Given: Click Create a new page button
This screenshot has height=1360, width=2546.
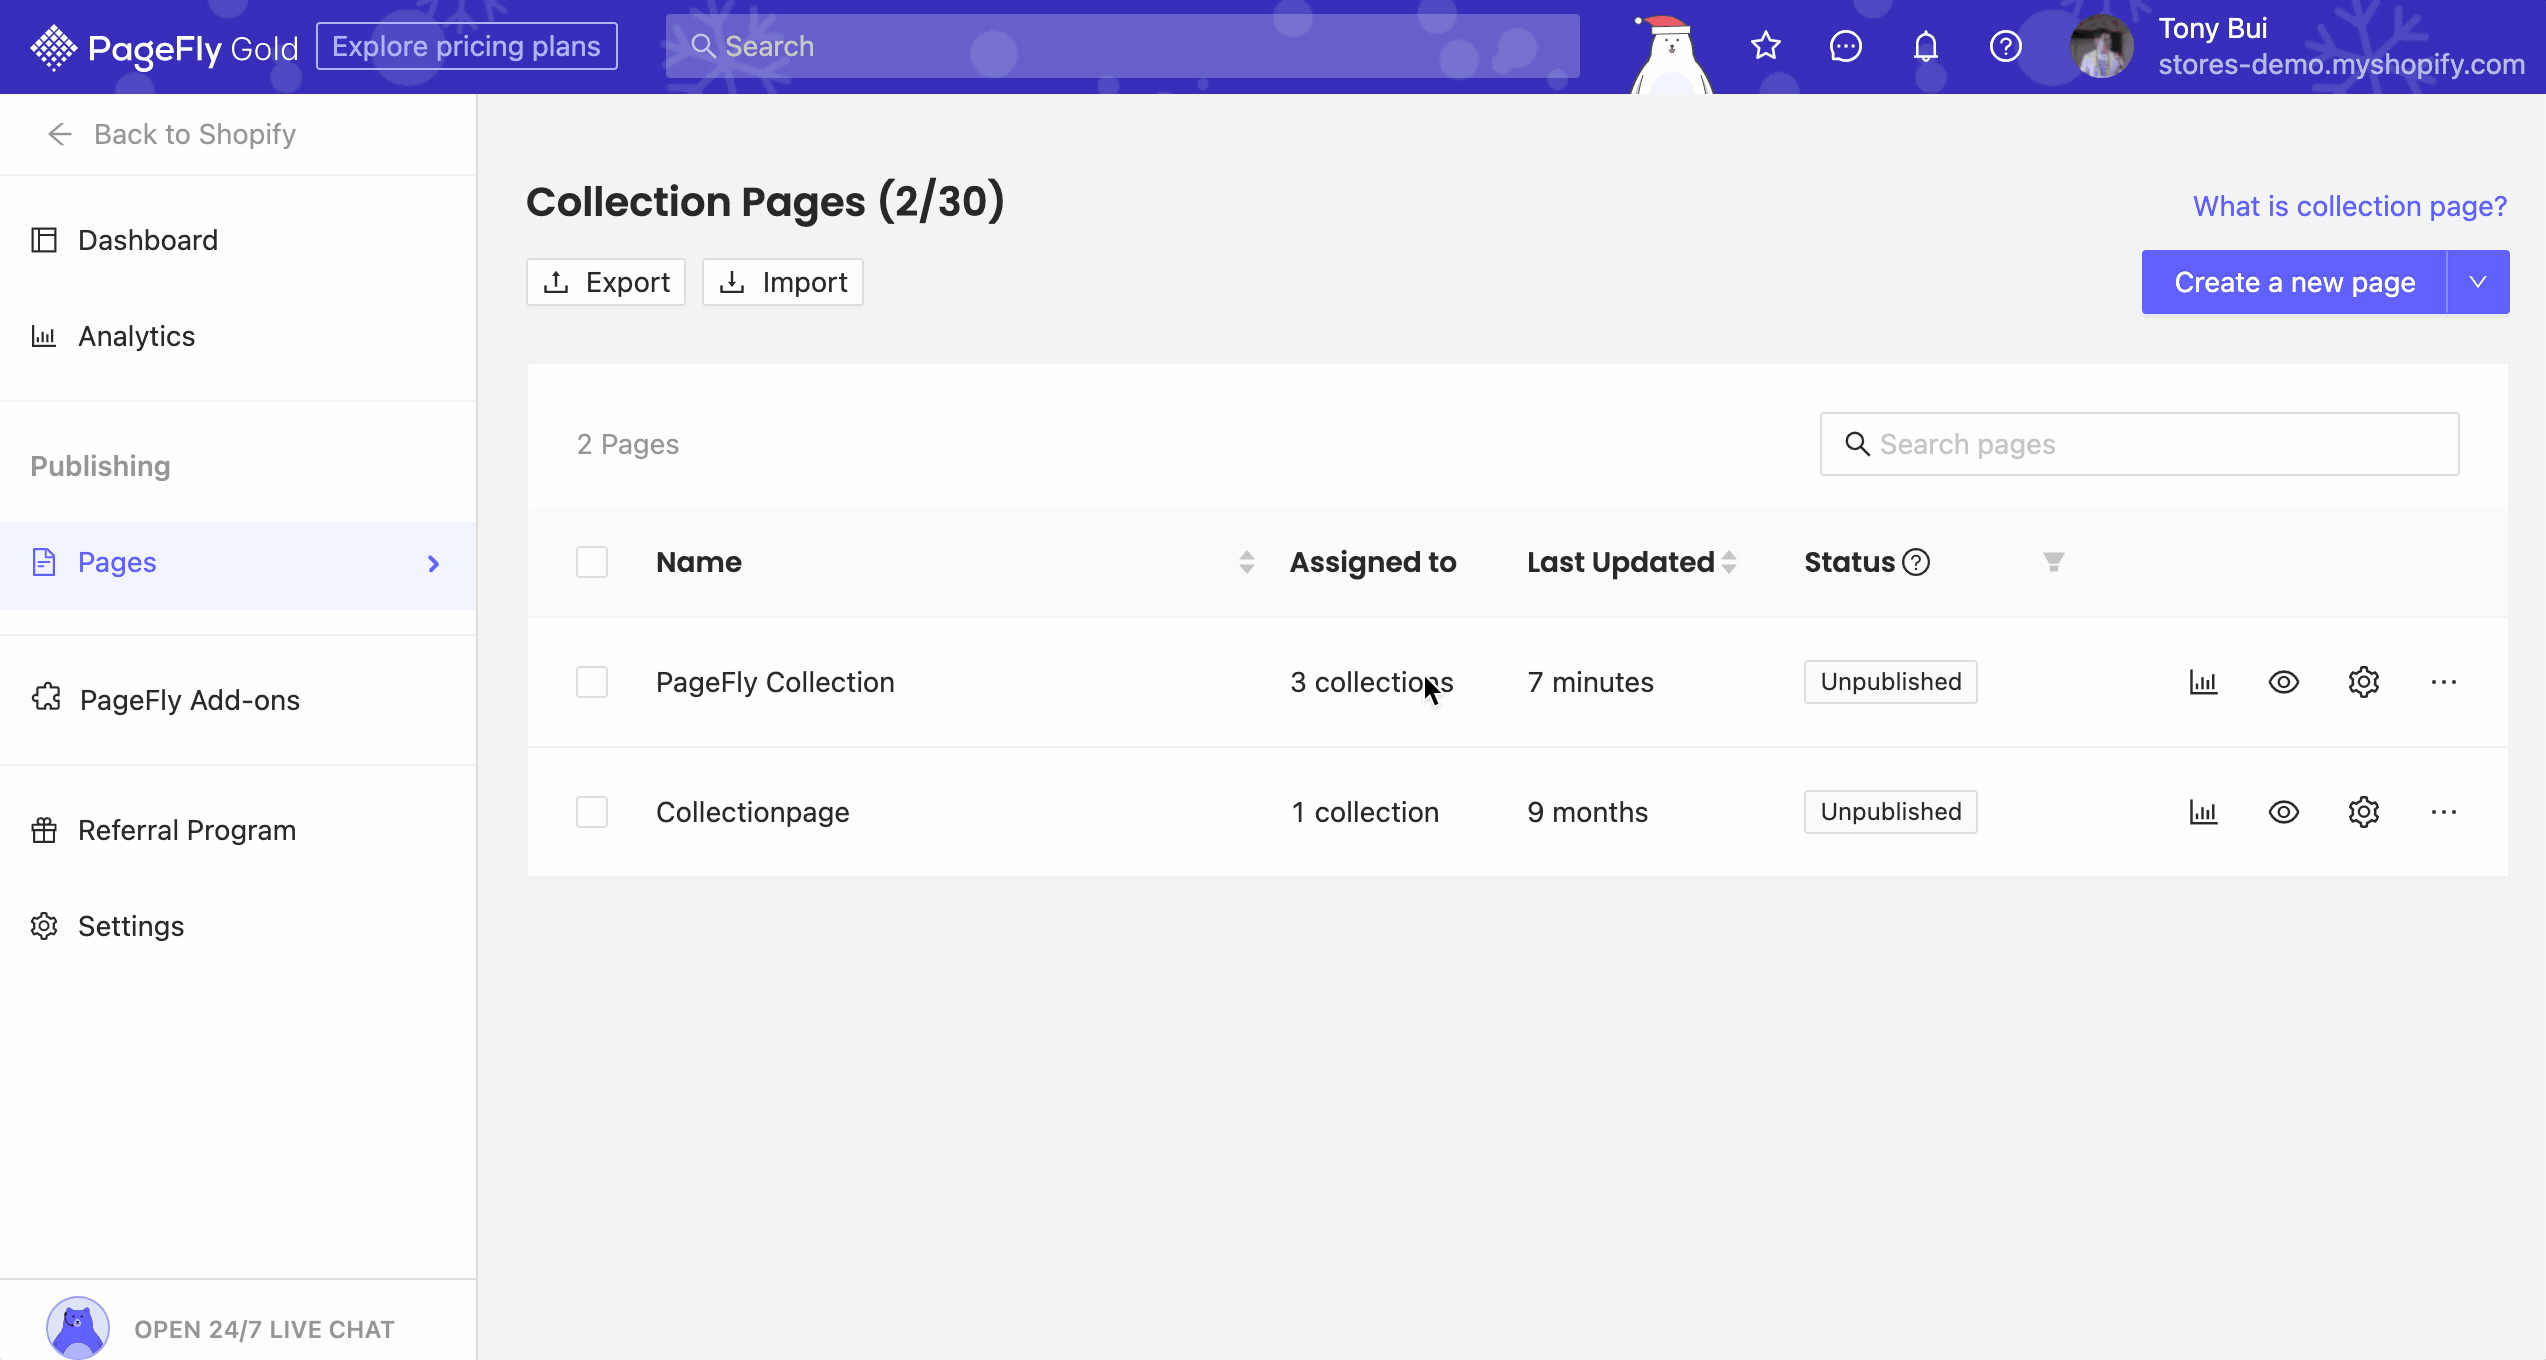Looking at the screenshot, I should click(x=2295, y=282).
